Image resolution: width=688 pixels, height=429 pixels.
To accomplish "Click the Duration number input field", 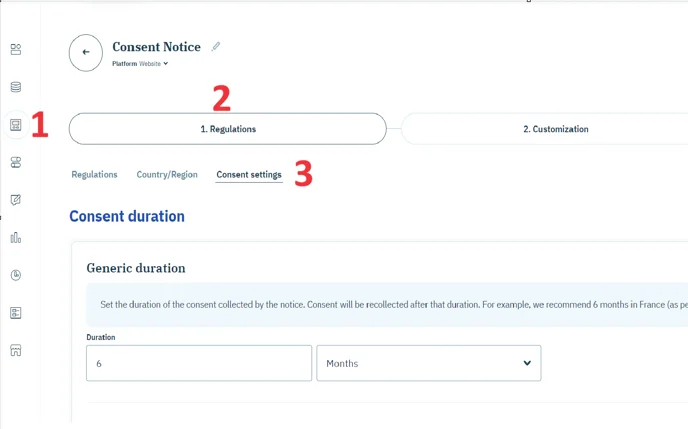I will pyautogui.click(x=199, y=364).
